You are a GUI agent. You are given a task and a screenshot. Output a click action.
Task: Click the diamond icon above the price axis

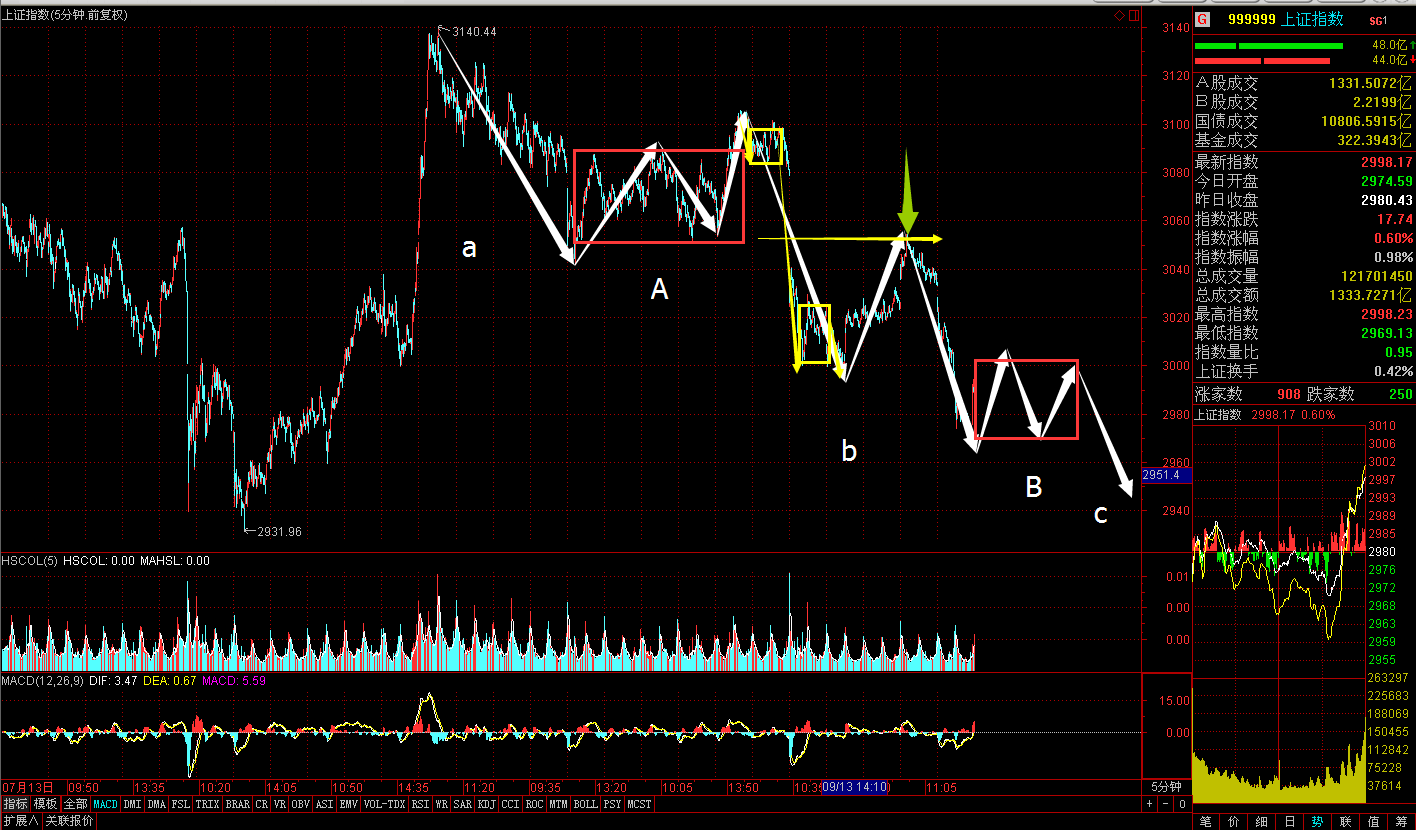pyautogui.click(x=1120, y=16)
